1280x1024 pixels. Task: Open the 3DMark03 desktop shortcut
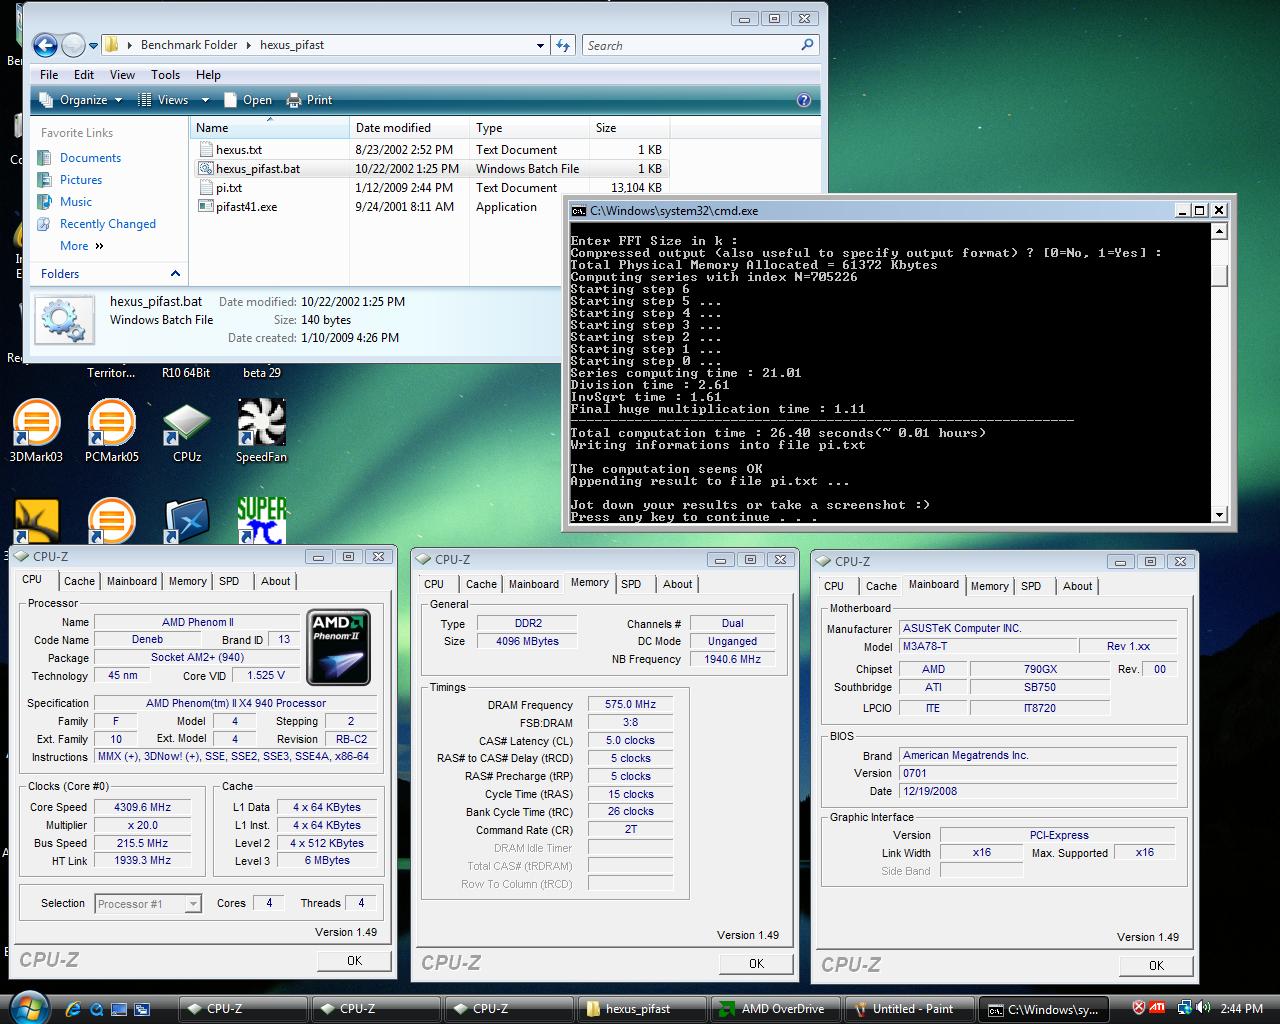click(x=36, y=430)
